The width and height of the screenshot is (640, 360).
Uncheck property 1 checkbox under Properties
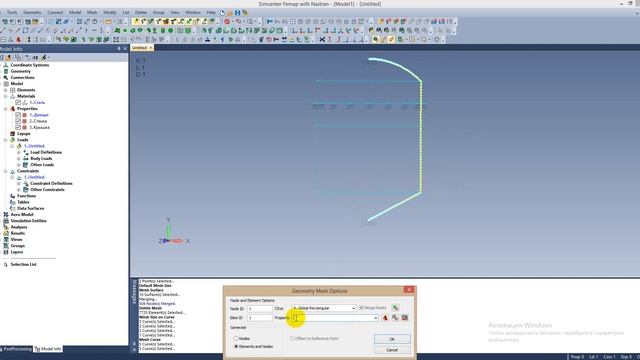[x=18, y=115]
